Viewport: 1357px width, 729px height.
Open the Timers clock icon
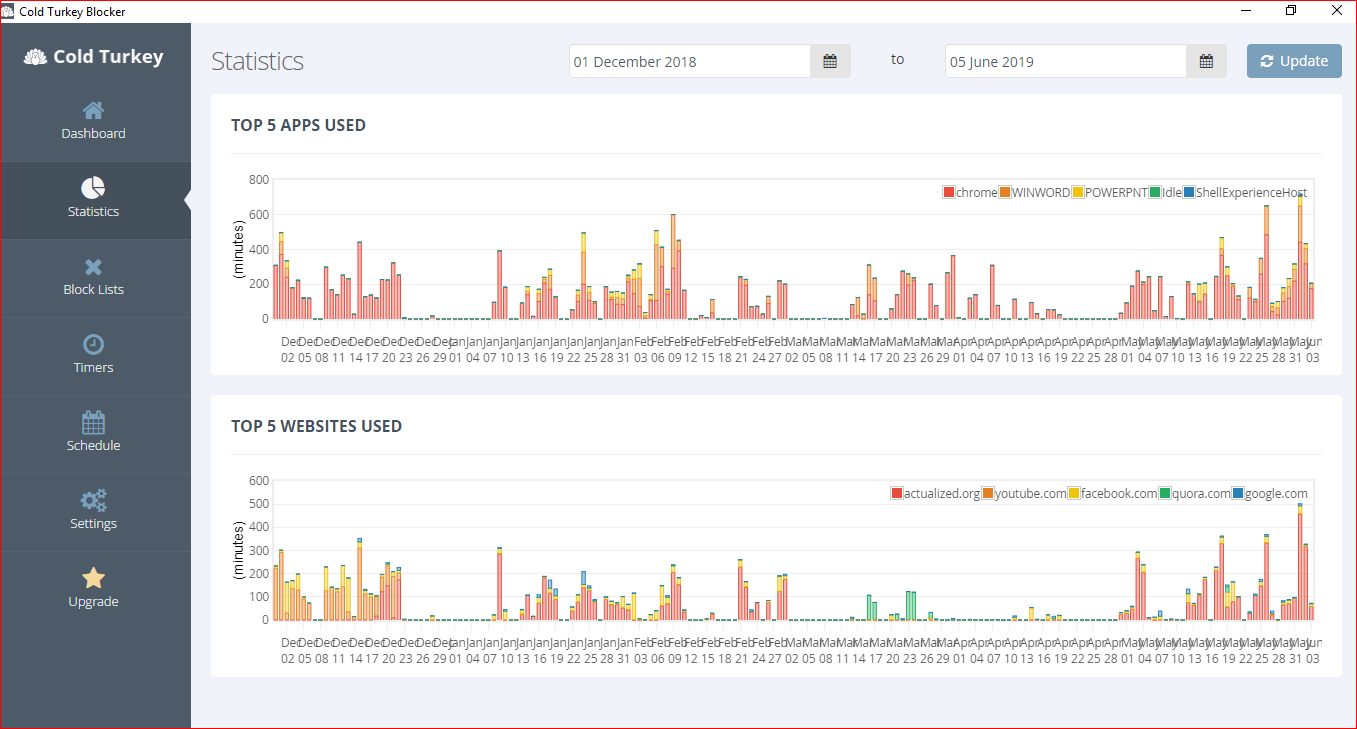pos(93,344)
